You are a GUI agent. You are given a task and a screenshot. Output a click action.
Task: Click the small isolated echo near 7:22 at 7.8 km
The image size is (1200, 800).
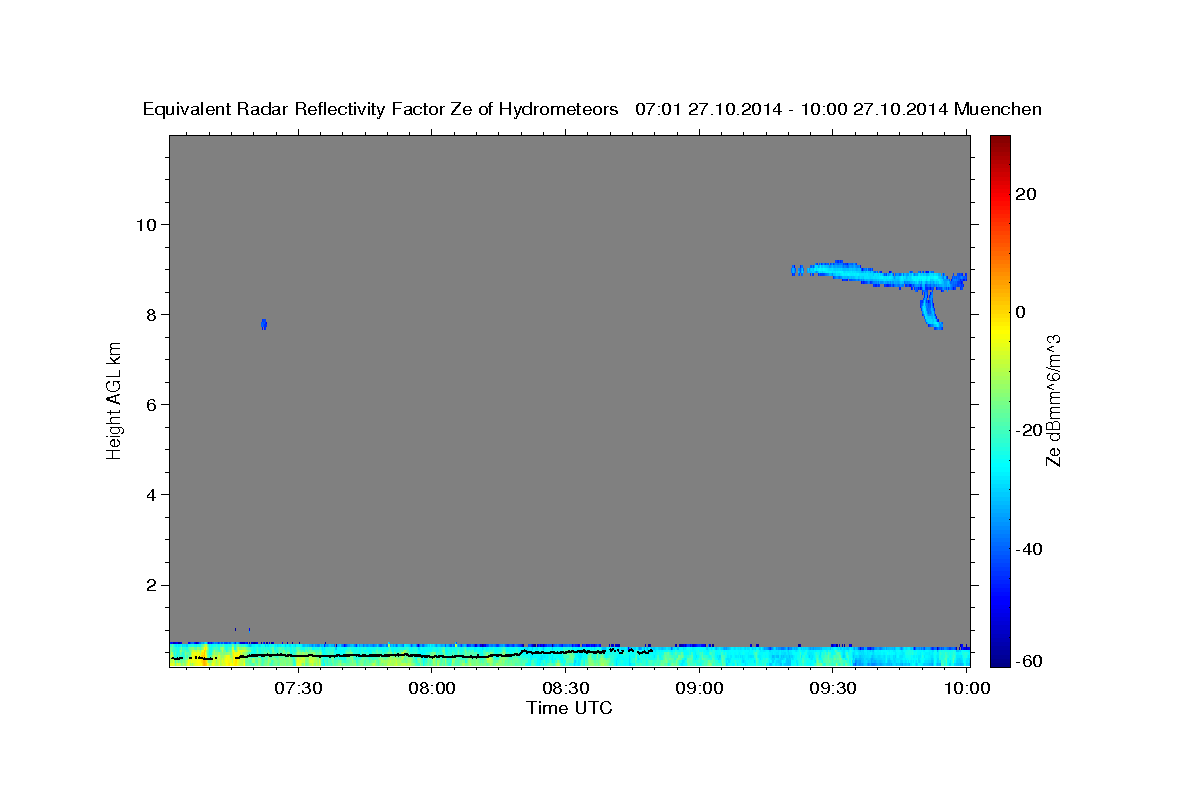[x=264, y=324]
